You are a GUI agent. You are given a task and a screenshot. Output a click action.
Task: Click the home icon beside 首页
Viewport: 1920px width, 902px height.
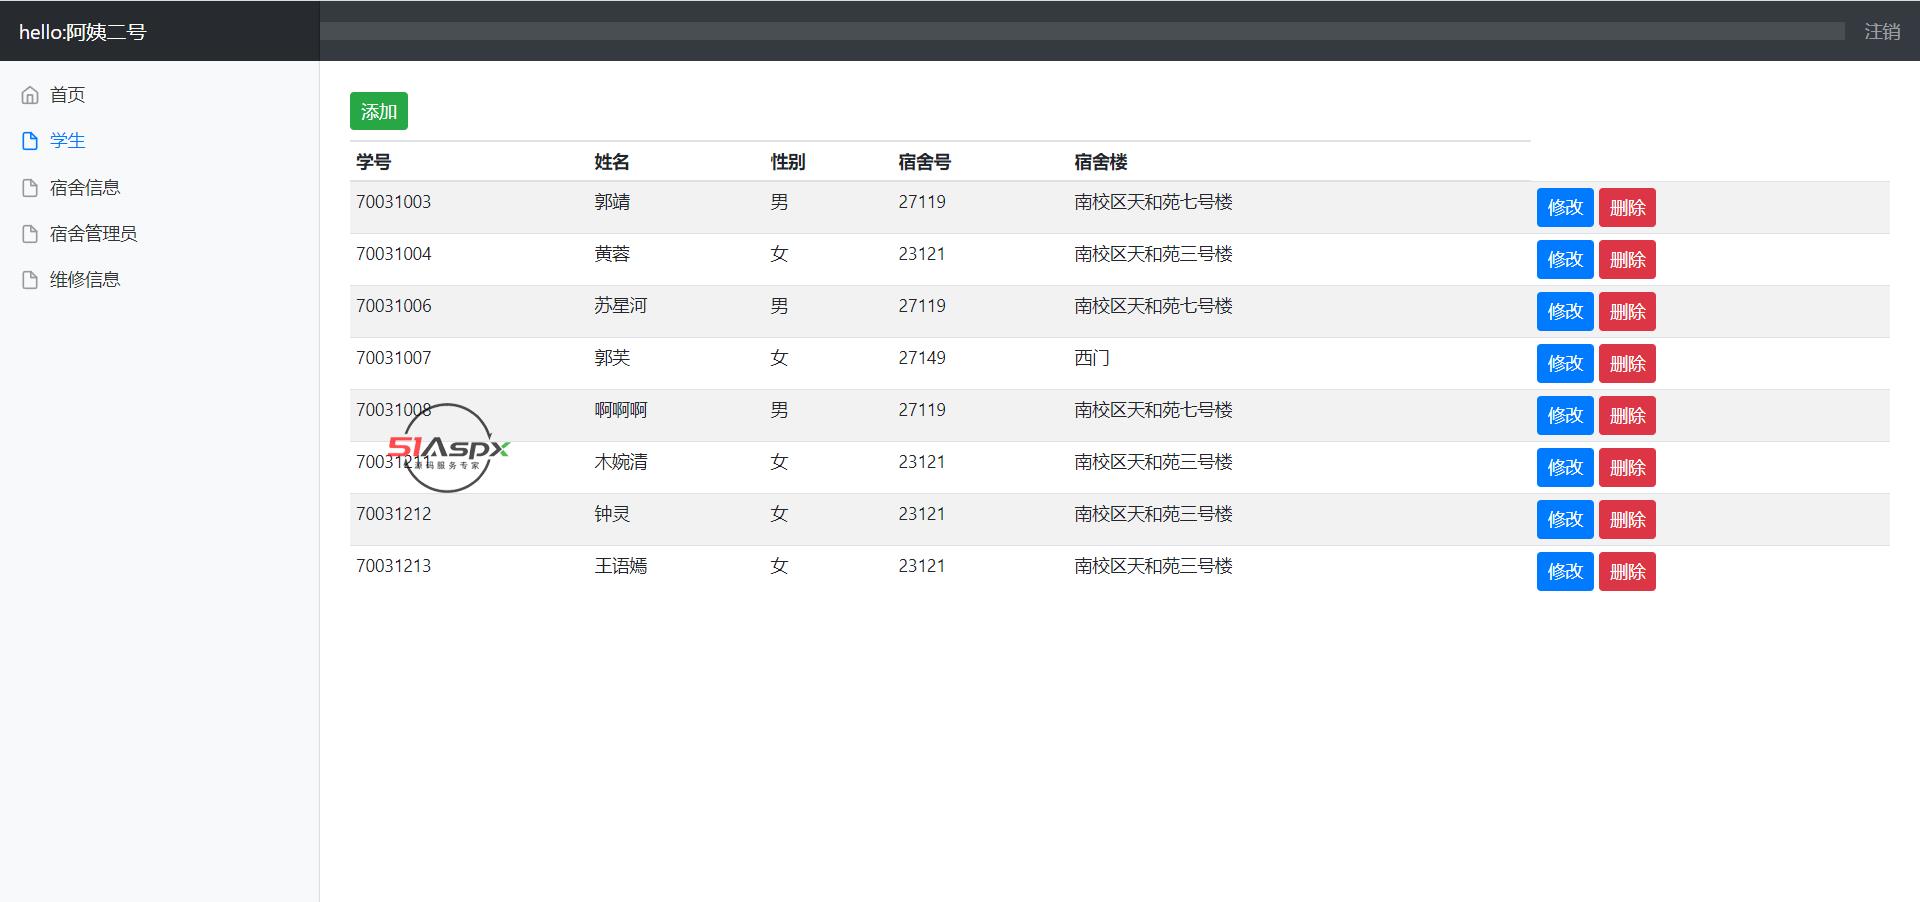coord(30,95)
